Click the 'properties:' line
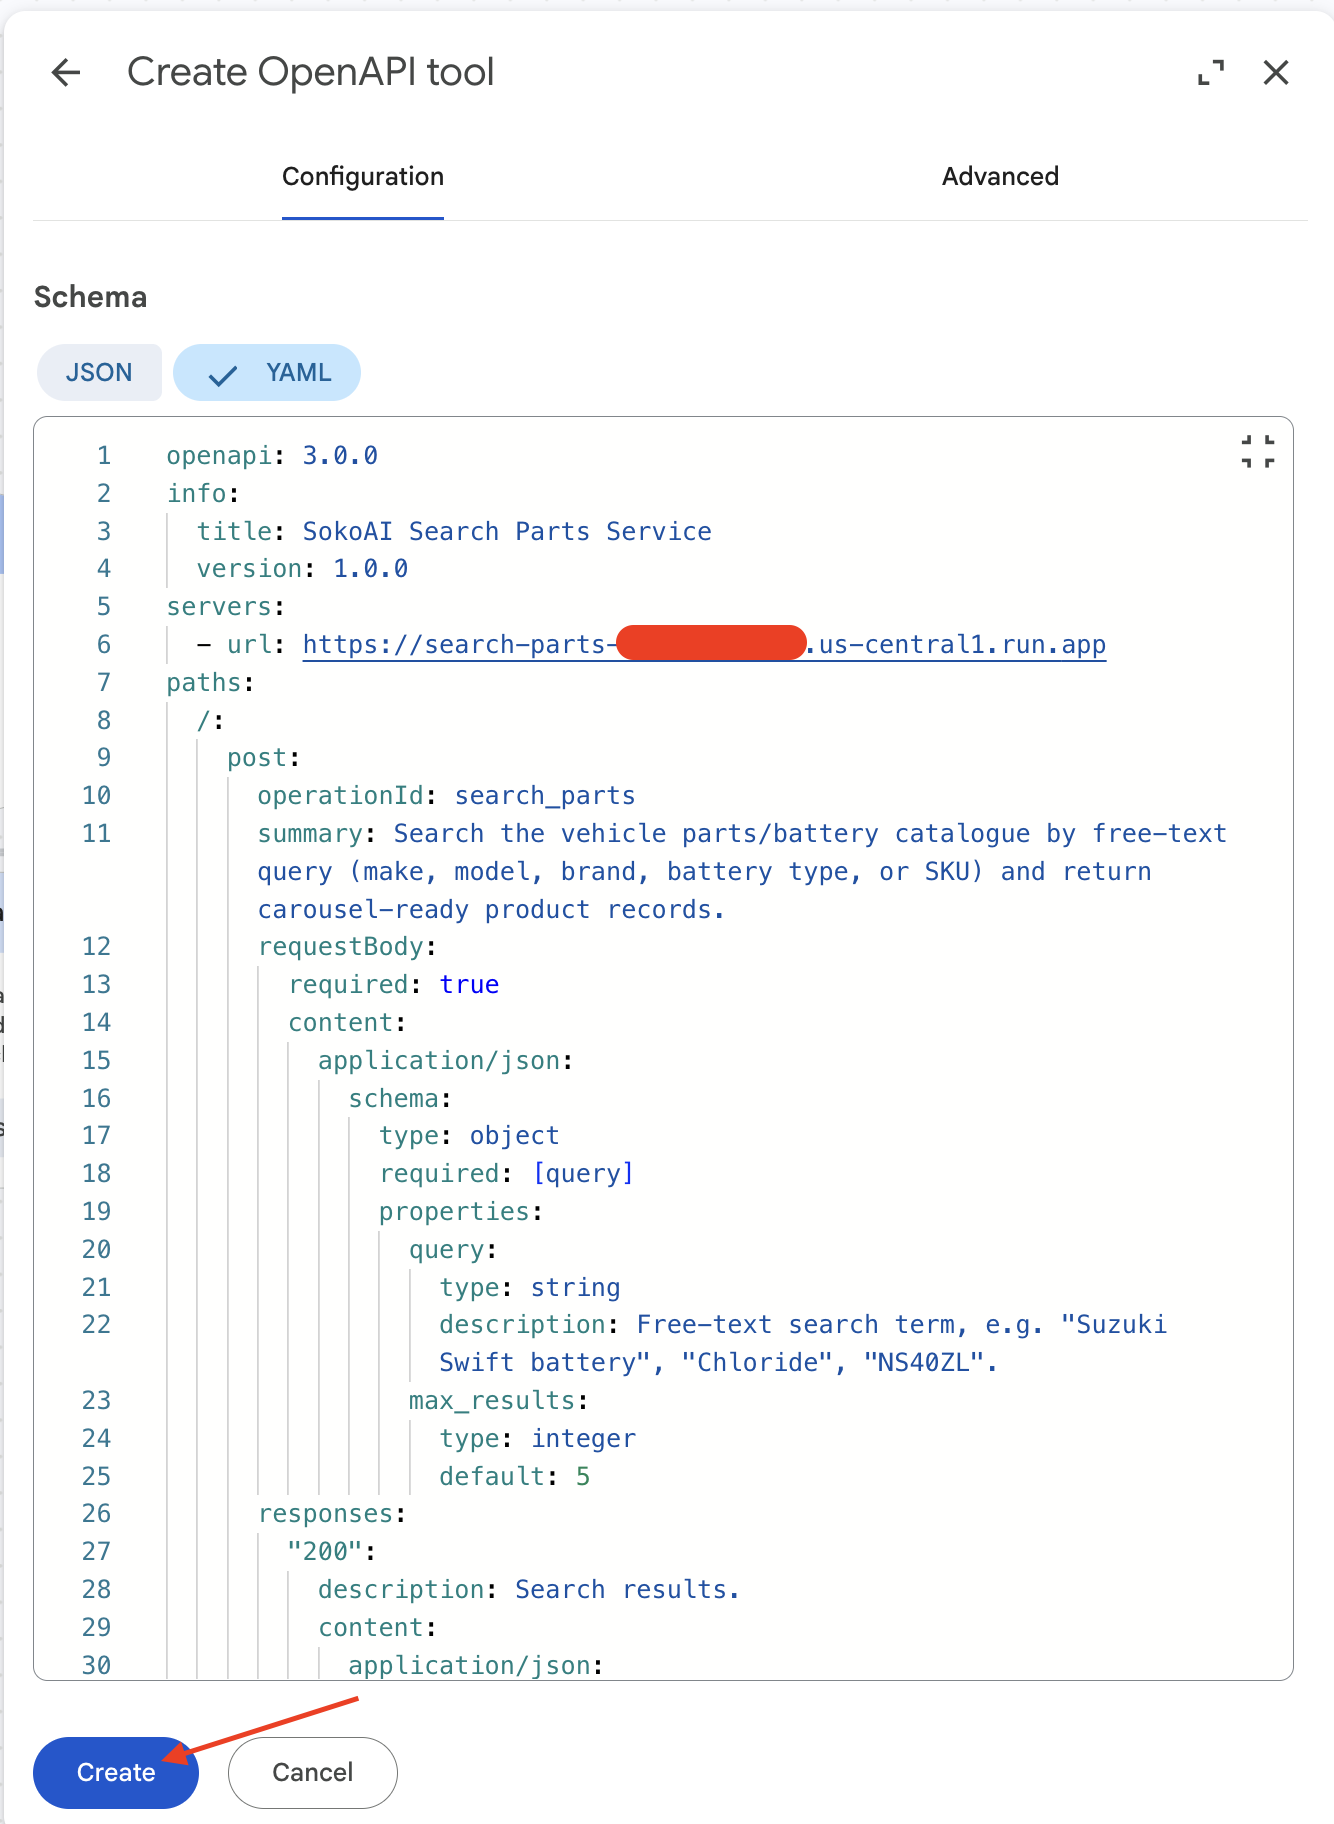The image size is (1334, 1824). tap(461, 1212)
